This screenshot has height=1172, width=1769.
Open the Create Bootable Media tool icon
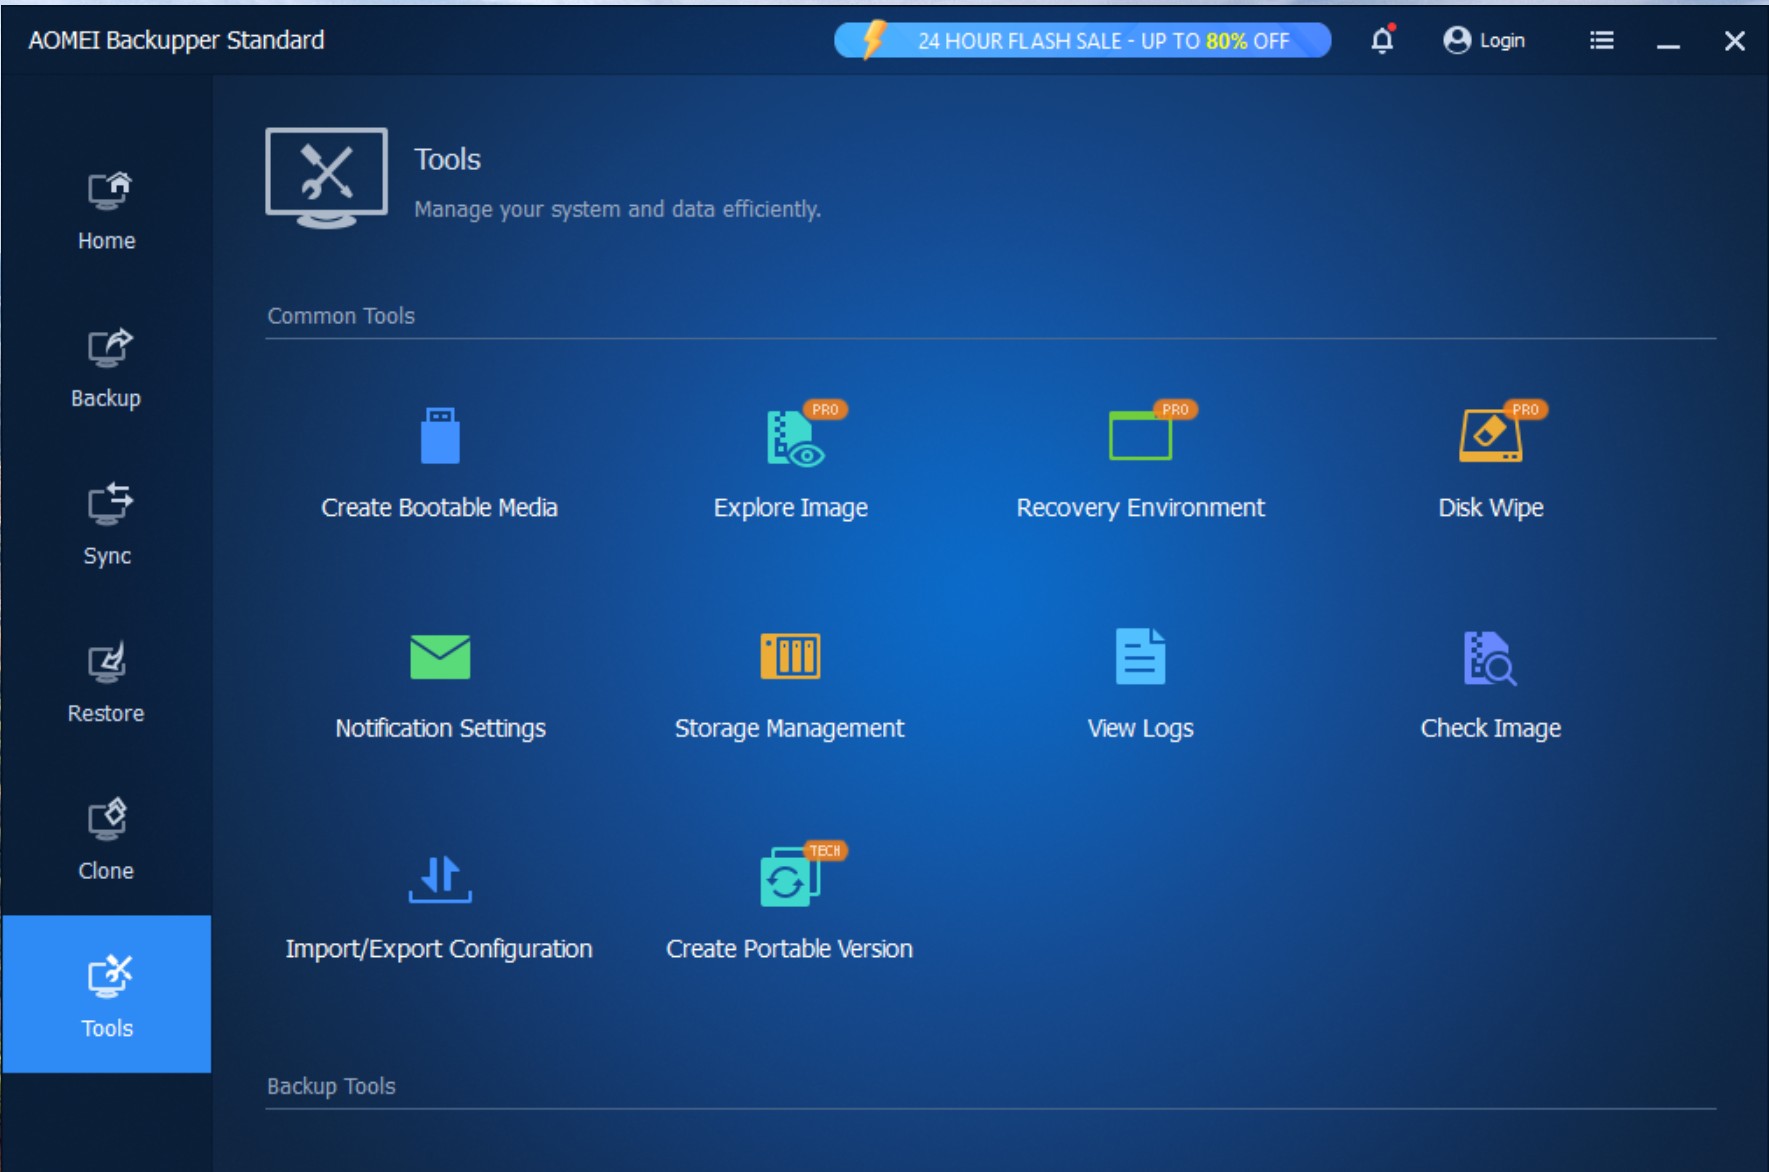click(440, 435)
